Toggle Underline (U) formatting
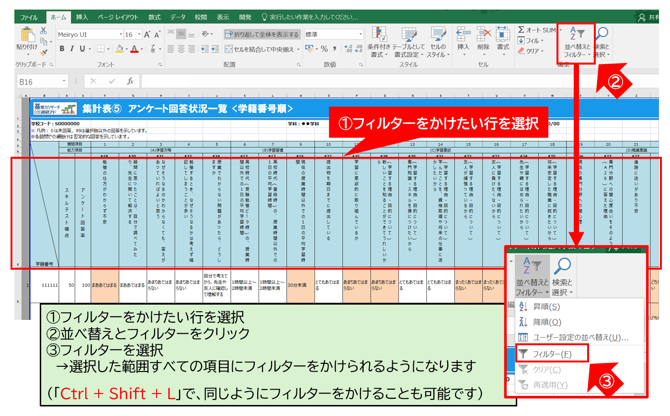 (82, 49)
